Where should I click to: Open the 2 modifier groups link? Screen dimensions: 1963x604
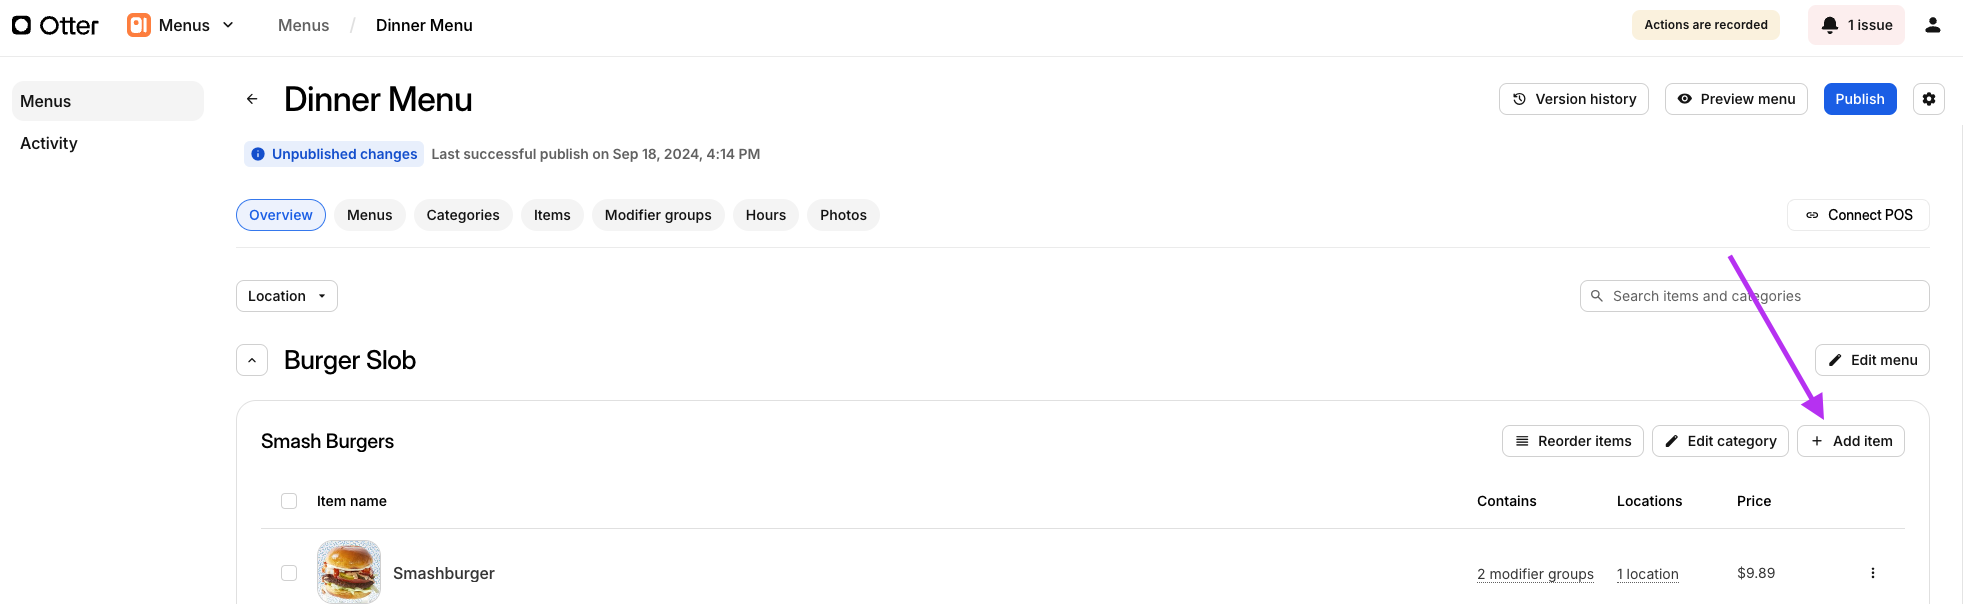[1534, 574]
